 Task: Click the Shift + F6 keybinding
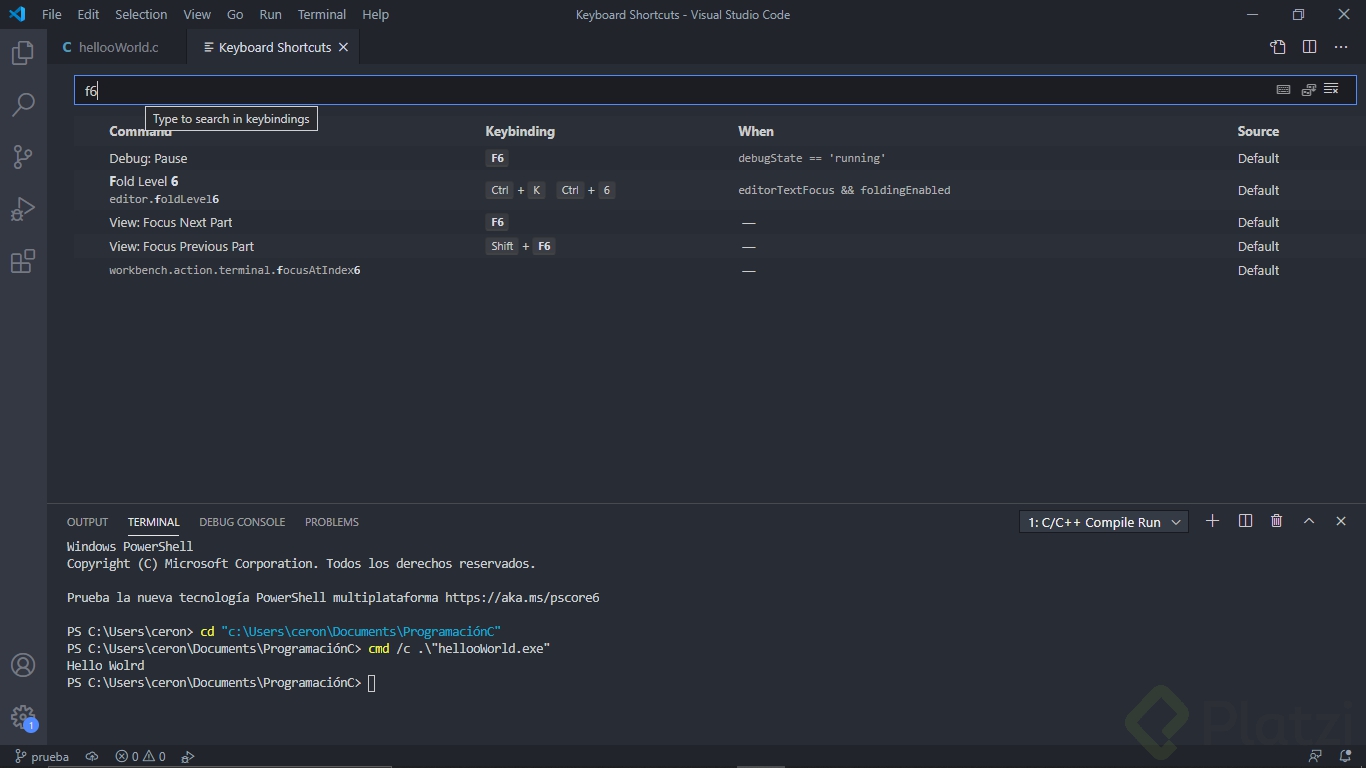[520, 246]
